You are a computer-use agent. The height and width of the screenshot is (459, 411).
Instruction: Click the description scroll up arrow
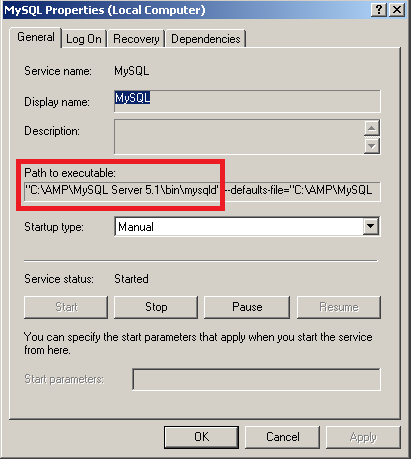tap(372, 128)
